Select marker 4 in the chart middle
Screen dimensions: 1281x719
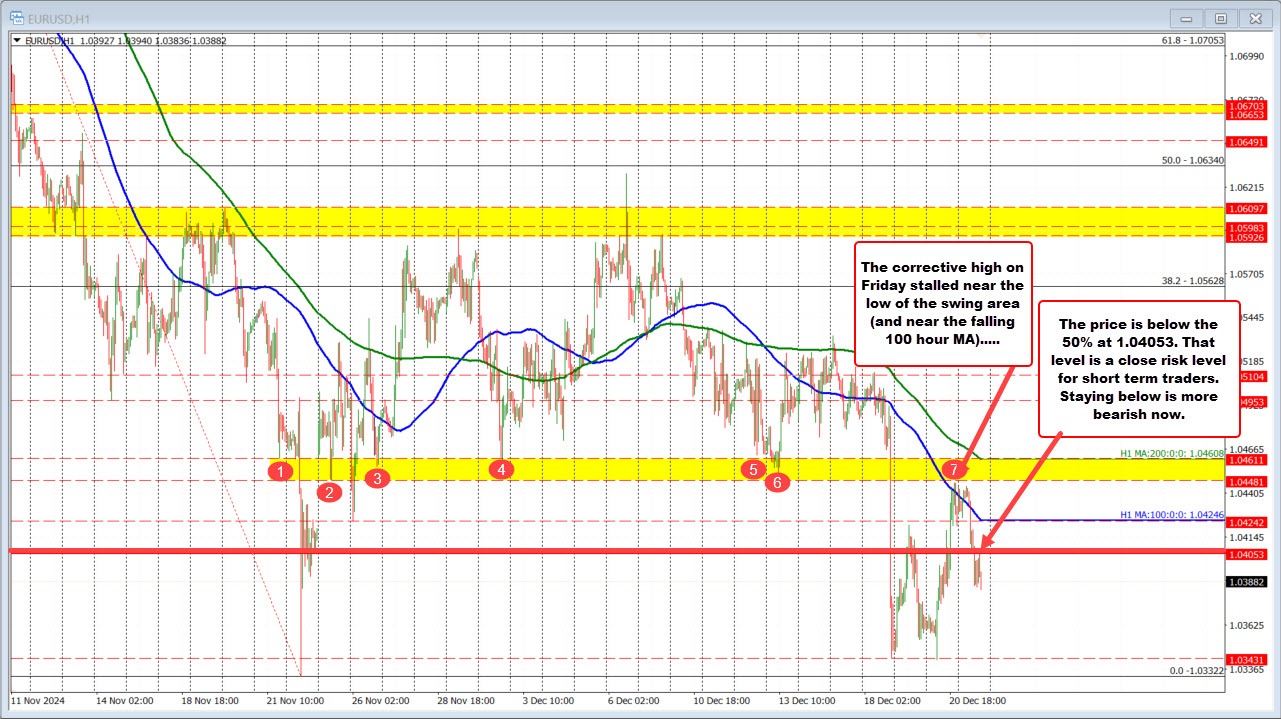500,468
